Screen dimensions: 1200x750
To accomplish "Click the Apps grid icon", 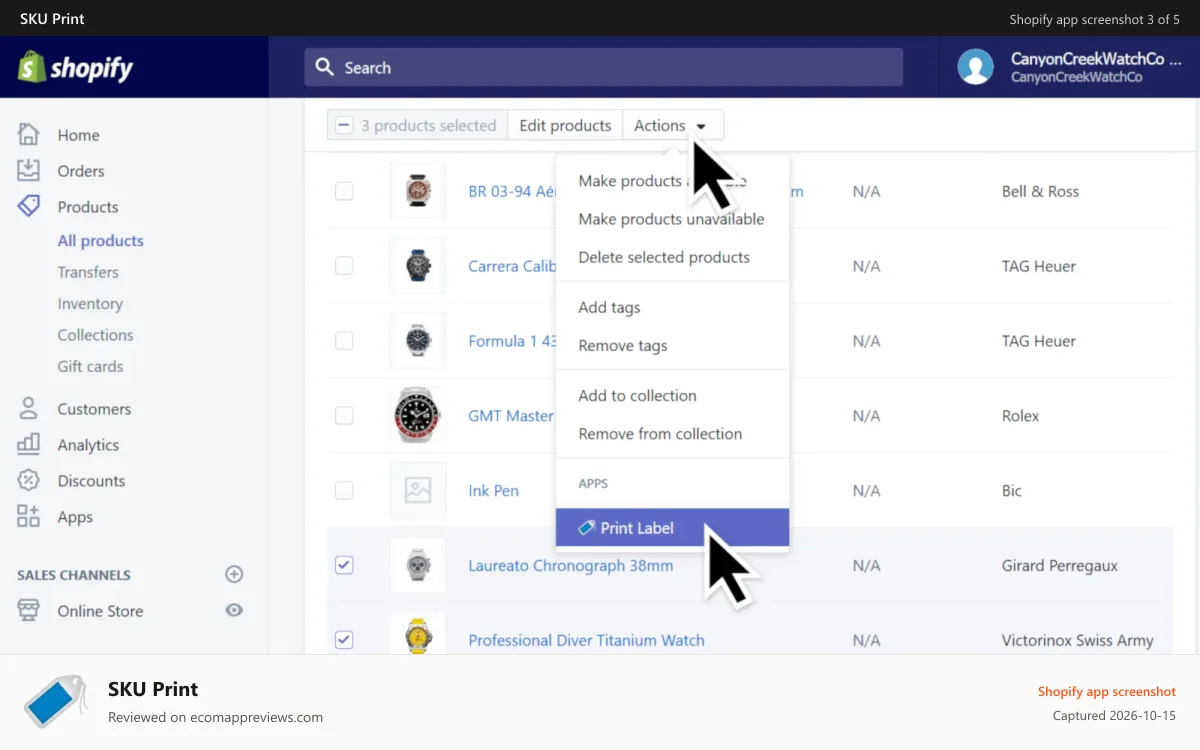I will (x=29, y=517).
